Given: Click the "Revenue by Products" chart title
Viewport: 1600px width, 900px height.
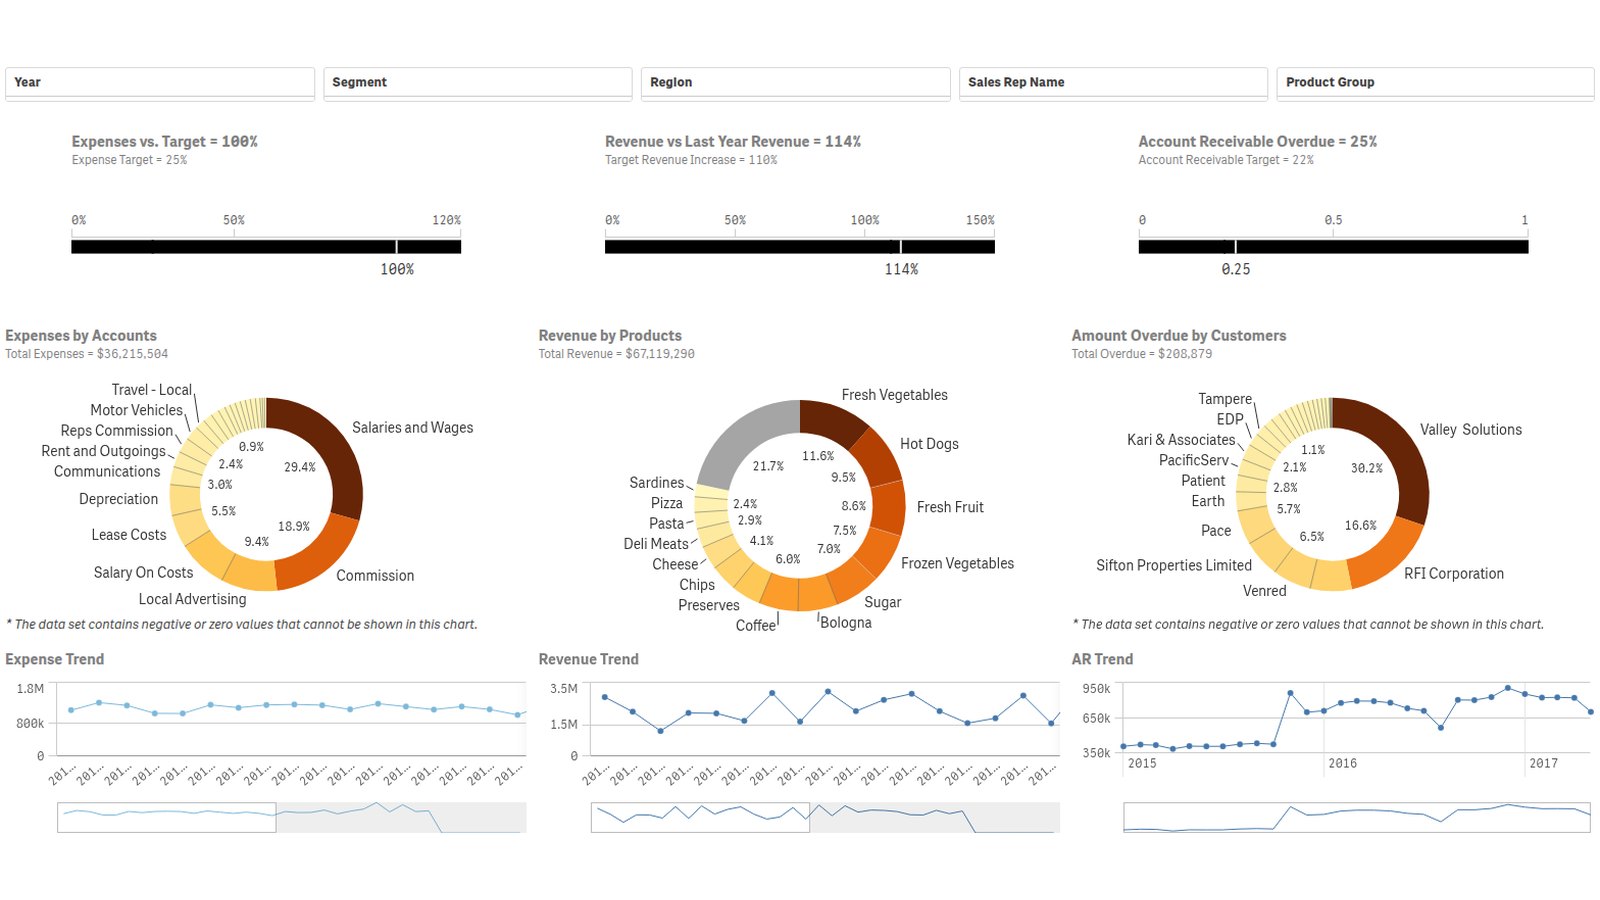Looking at the screenshot, I should pos(610,336).
